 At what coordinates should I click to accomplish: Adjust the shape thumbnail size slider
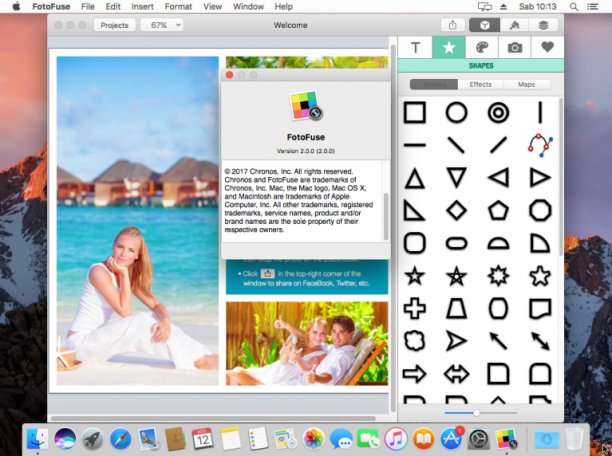point(476,413)
